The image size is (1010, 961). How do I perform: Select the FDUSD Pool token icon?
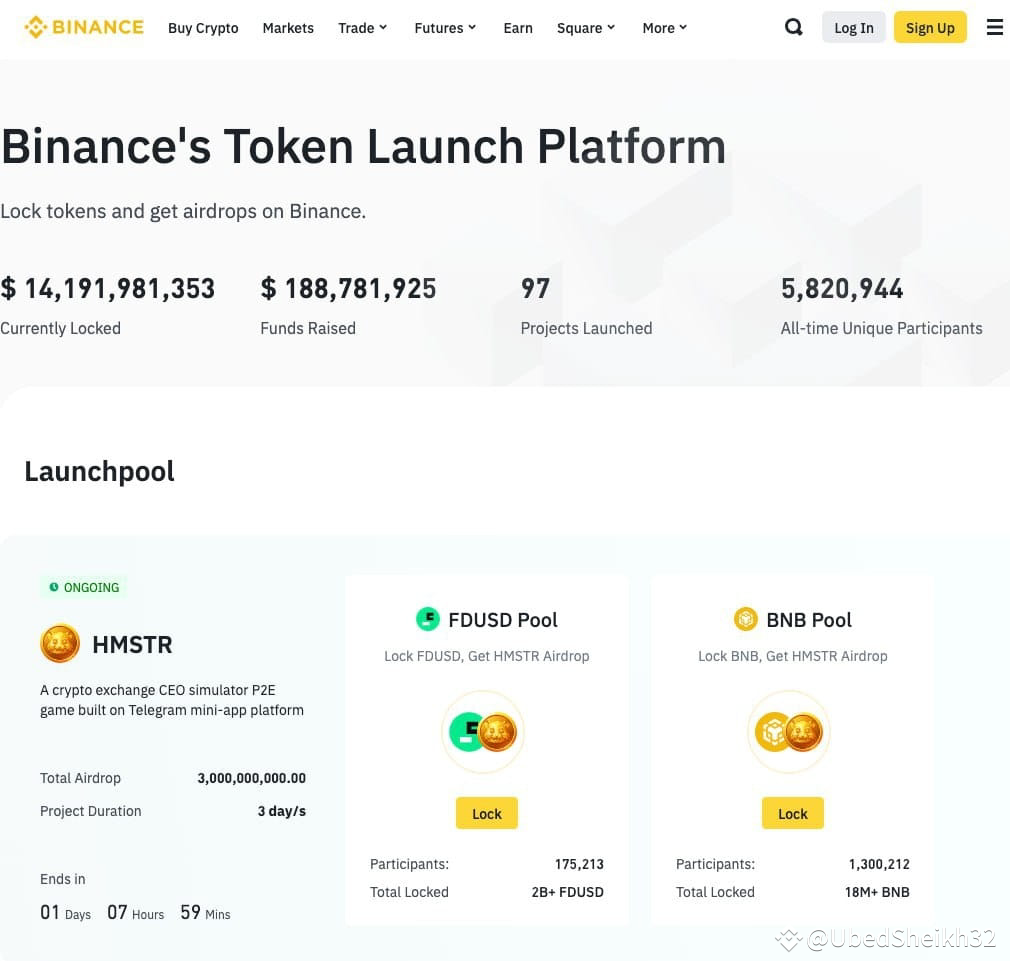(428, 619)
